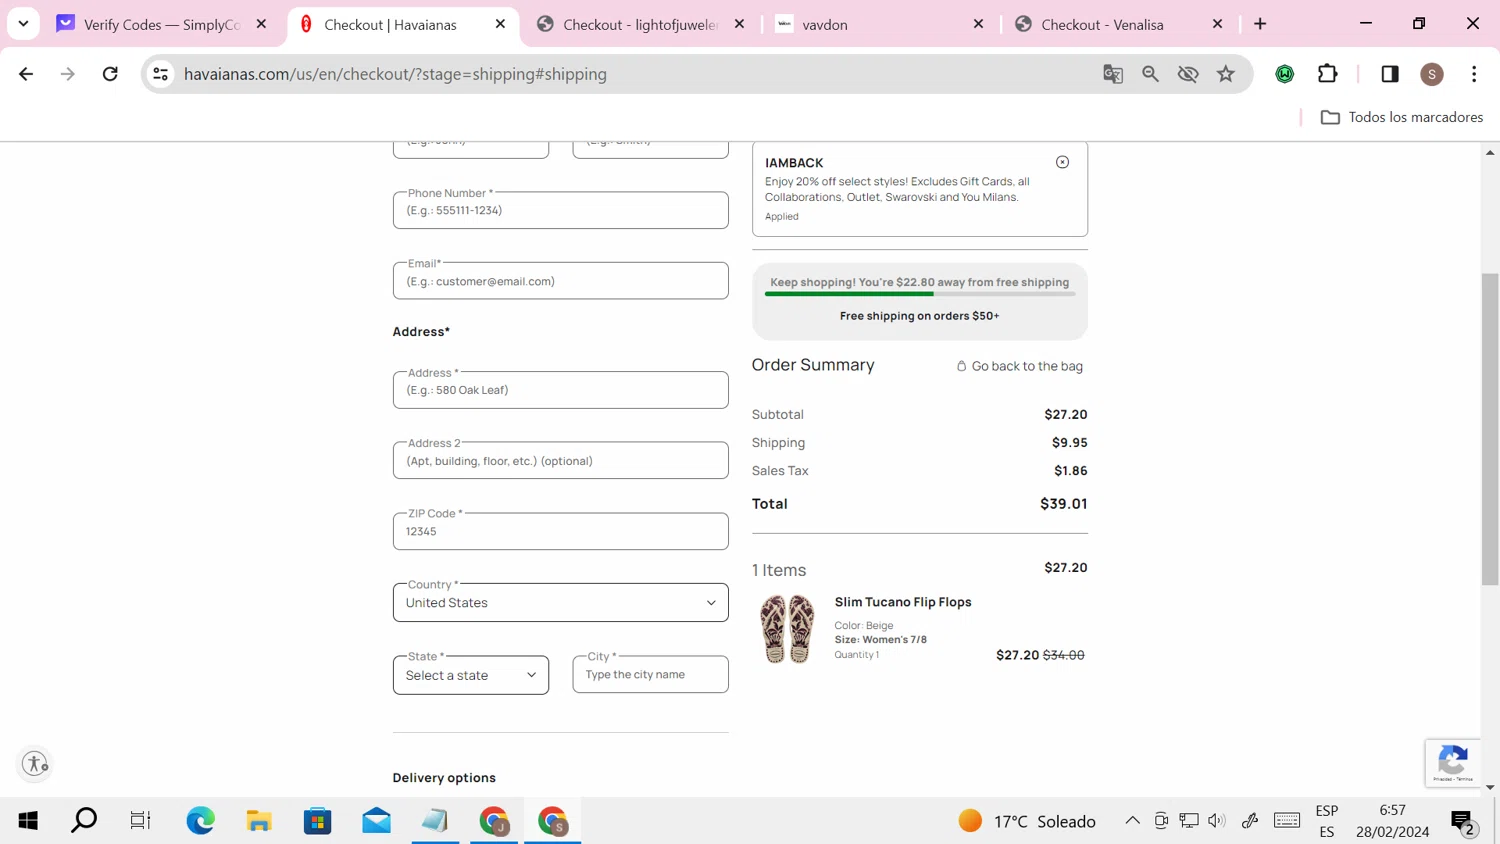The image size is (1500, 844).
Task: Click the Email input field
Action: [561, 281]
